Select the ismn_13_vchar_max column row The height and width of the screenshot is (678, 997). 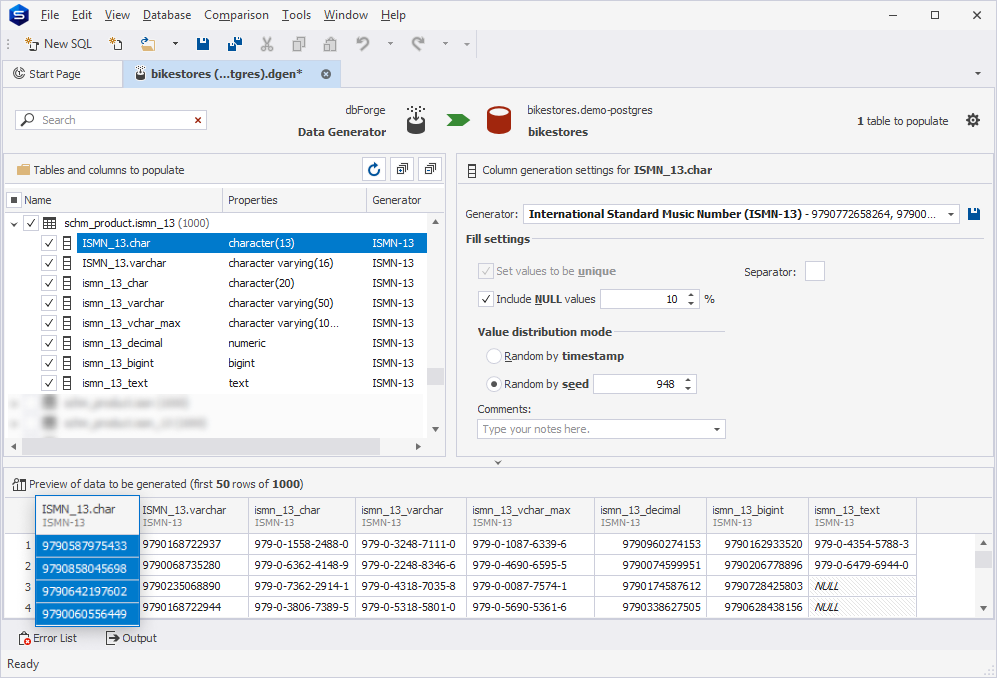tap(251, 323)
